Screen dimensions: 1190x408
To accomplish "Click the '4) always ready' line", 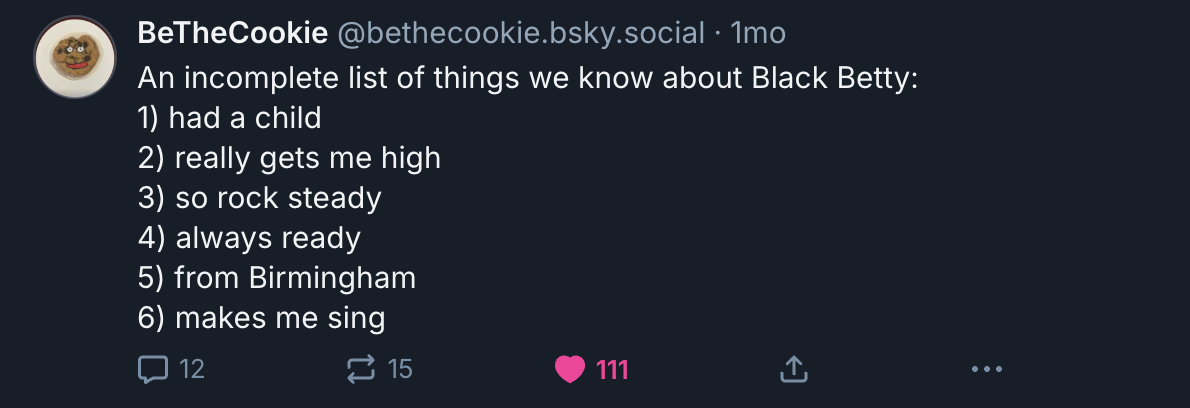I will point(249,239).
